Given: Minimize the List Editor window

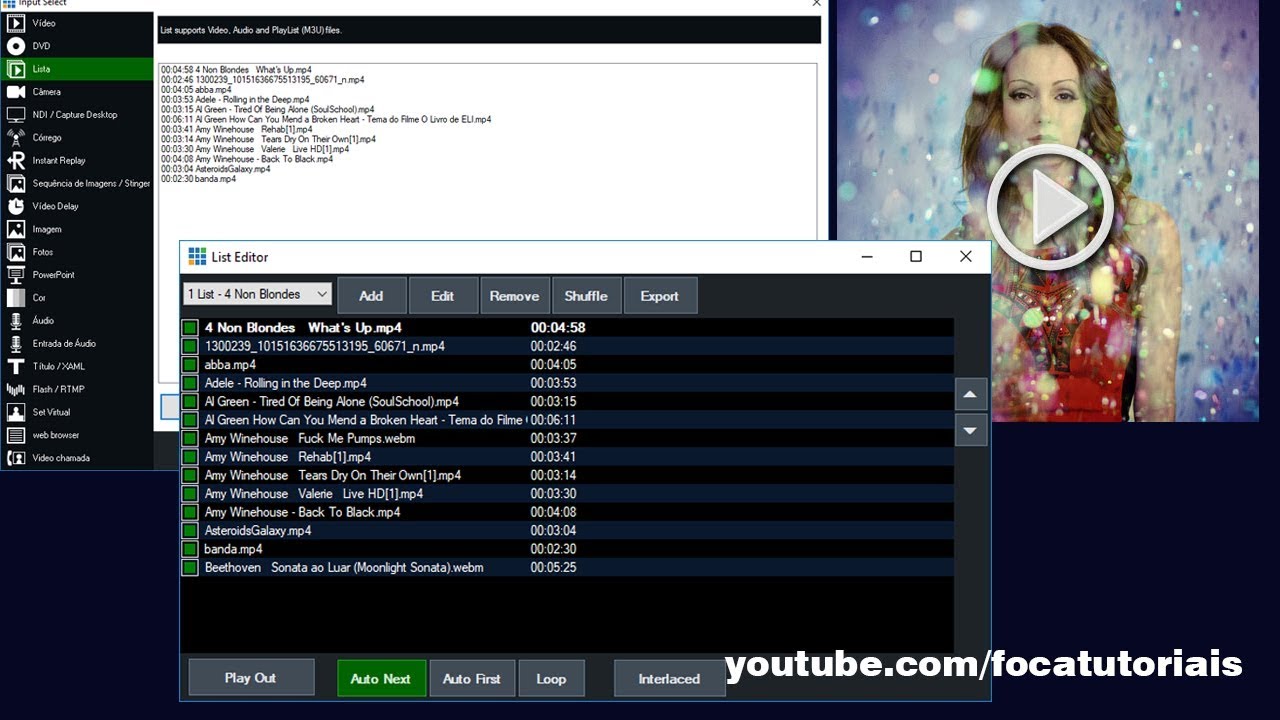Looking at the screenshot, I should coord(868,257).
